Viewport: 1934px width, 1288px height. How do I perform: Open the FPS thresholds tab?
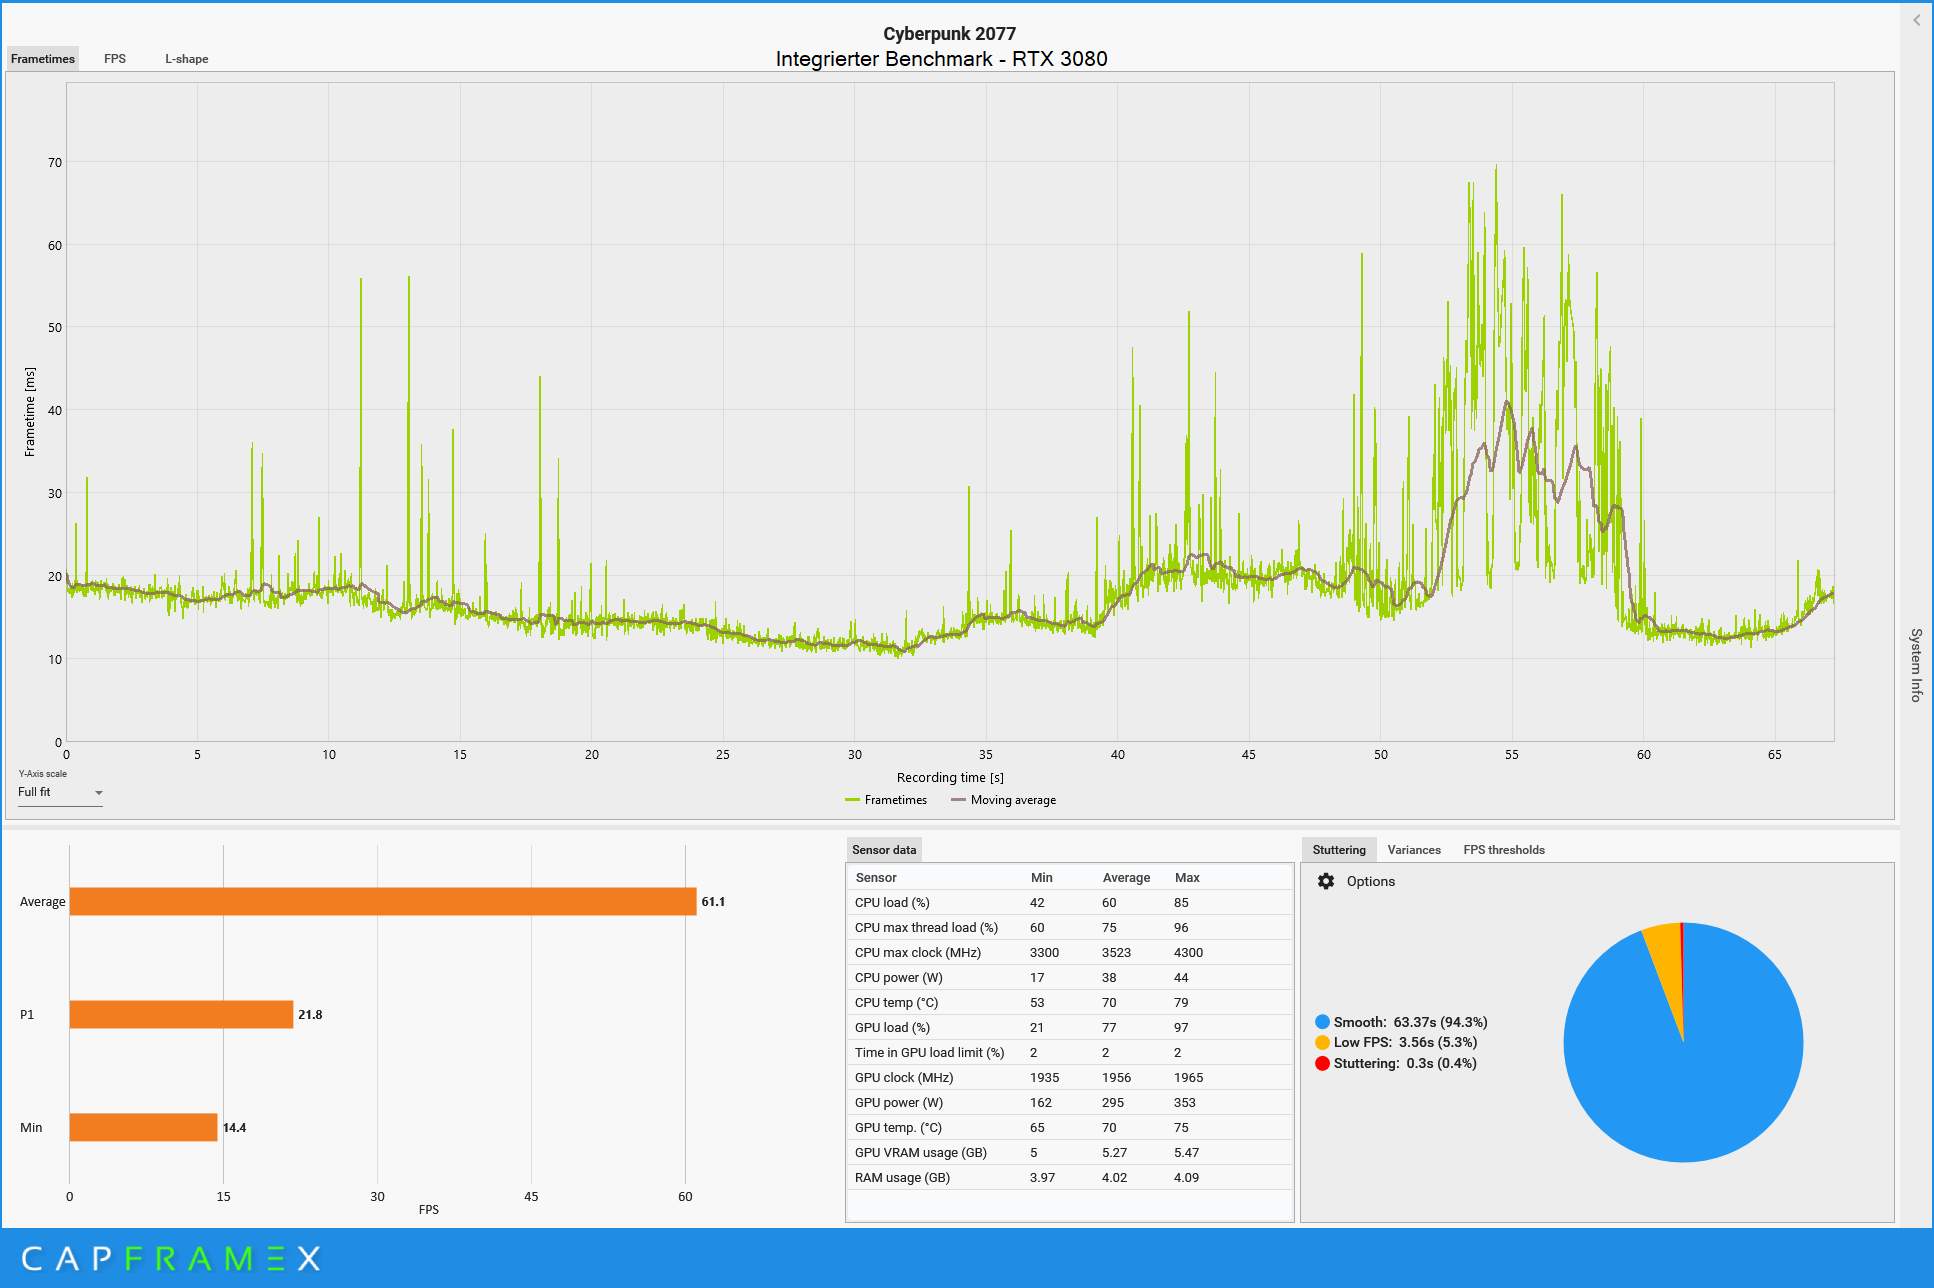coord(1503,850)
